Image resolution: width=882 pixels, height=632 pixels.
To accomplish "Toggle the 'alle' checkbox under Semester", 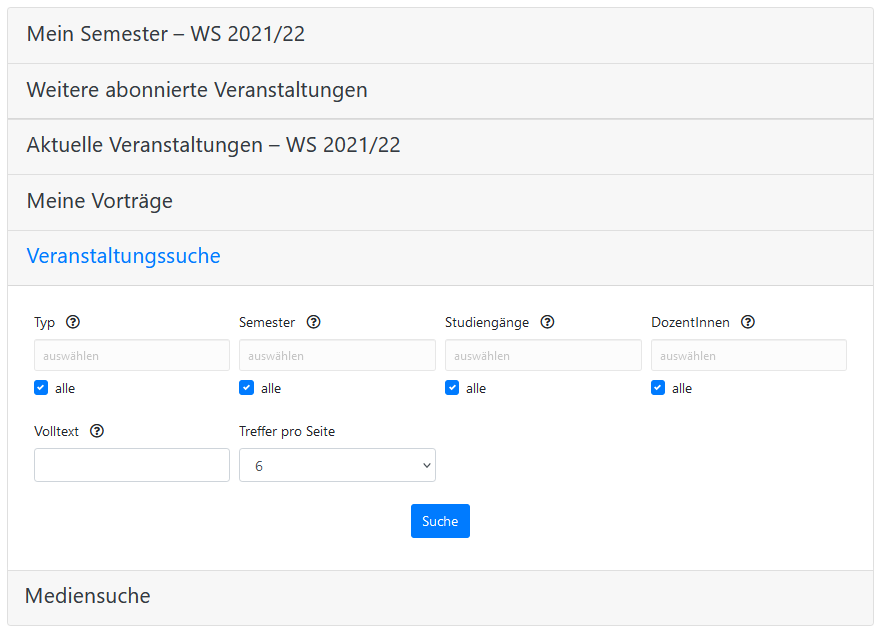I will 247,388.
